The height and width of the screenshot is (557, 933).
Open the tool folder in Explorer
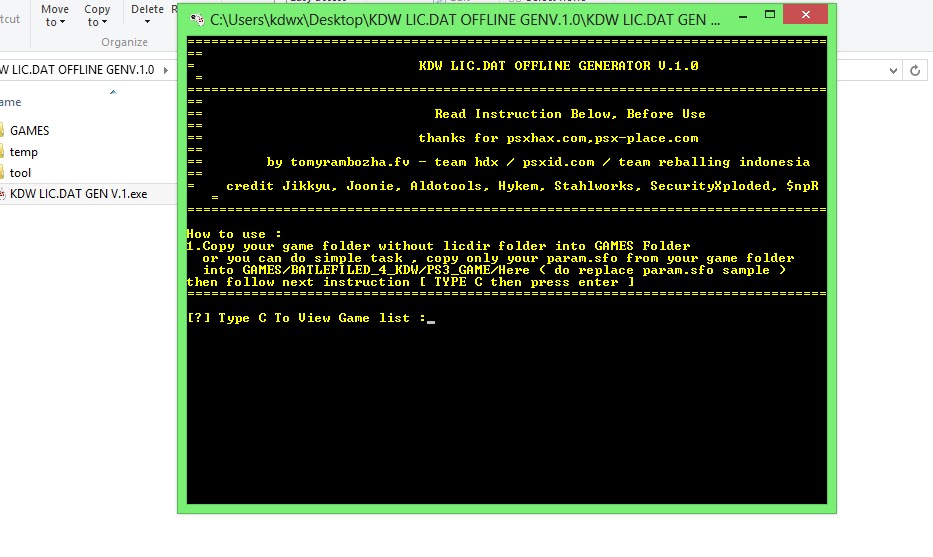(20, 173)
